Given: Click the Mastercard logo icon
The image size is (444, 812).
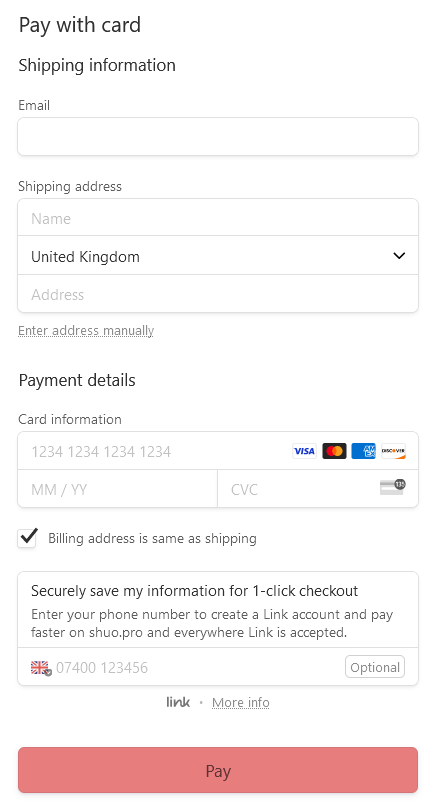Looking at the screenshot, I should click(334, 451).
